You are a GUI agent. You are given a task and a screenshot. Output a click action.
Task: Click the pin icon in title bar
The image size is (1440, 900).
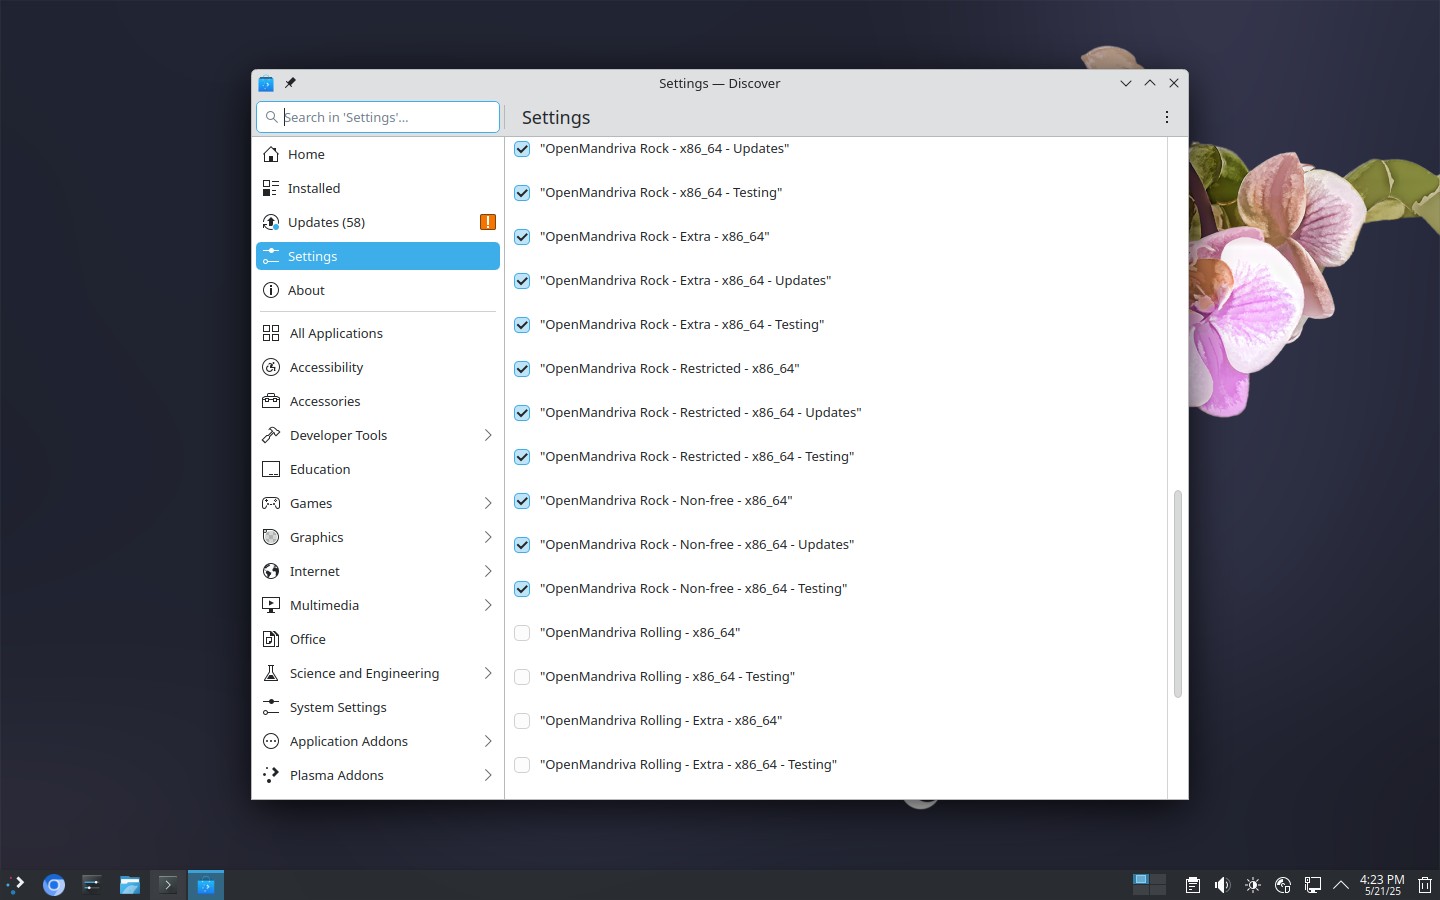290,83
